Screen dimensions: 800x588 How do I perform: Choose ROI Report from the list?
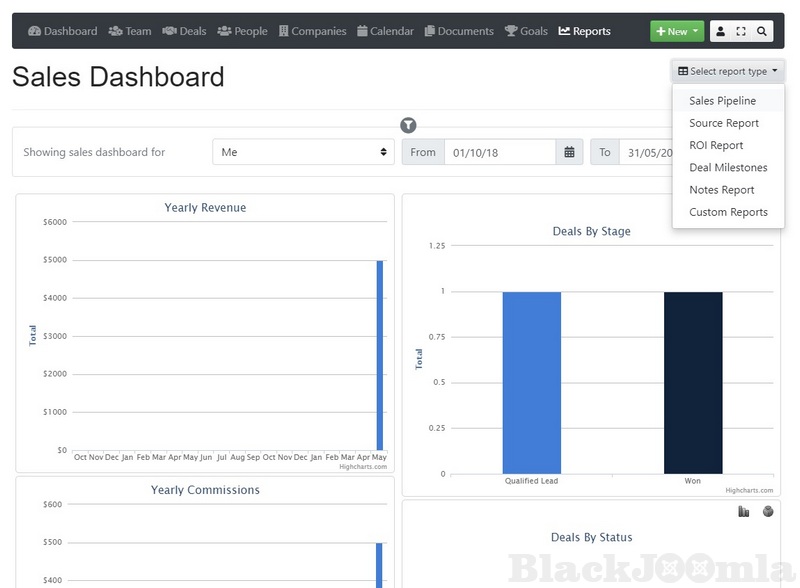tap(716, 145)
